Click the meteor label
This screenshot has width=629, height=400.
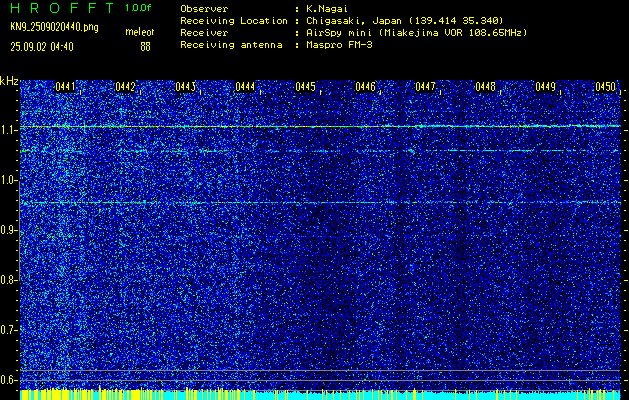click(139, 32)
